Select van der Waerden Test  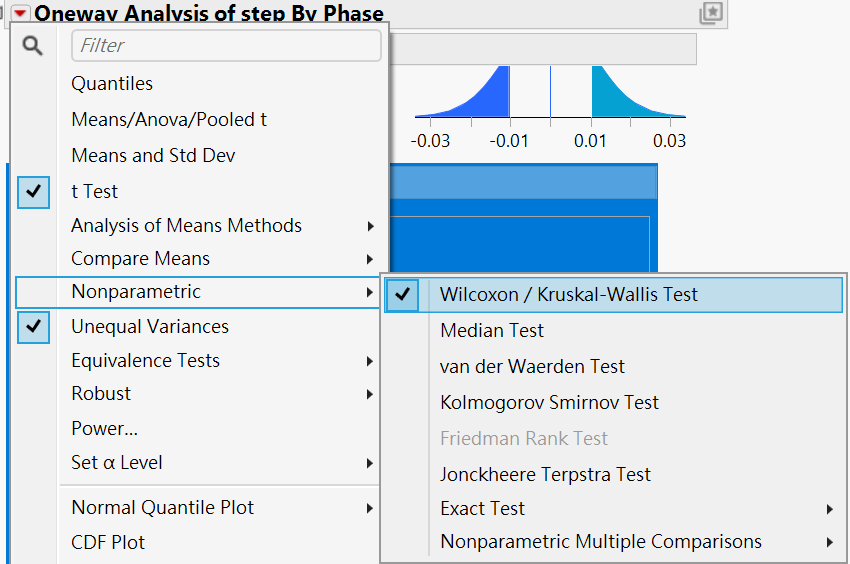[532, 367]
